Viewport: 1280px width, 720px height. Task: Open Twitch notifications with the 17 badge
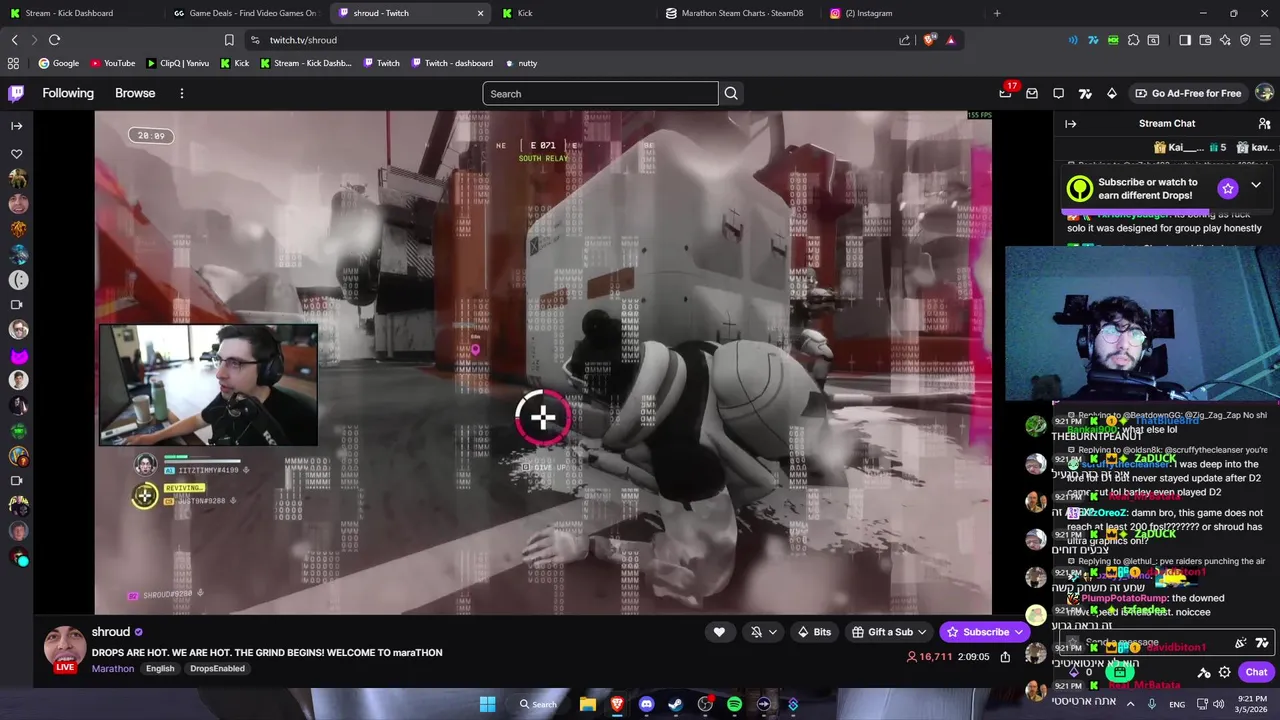pos(1006,92)
